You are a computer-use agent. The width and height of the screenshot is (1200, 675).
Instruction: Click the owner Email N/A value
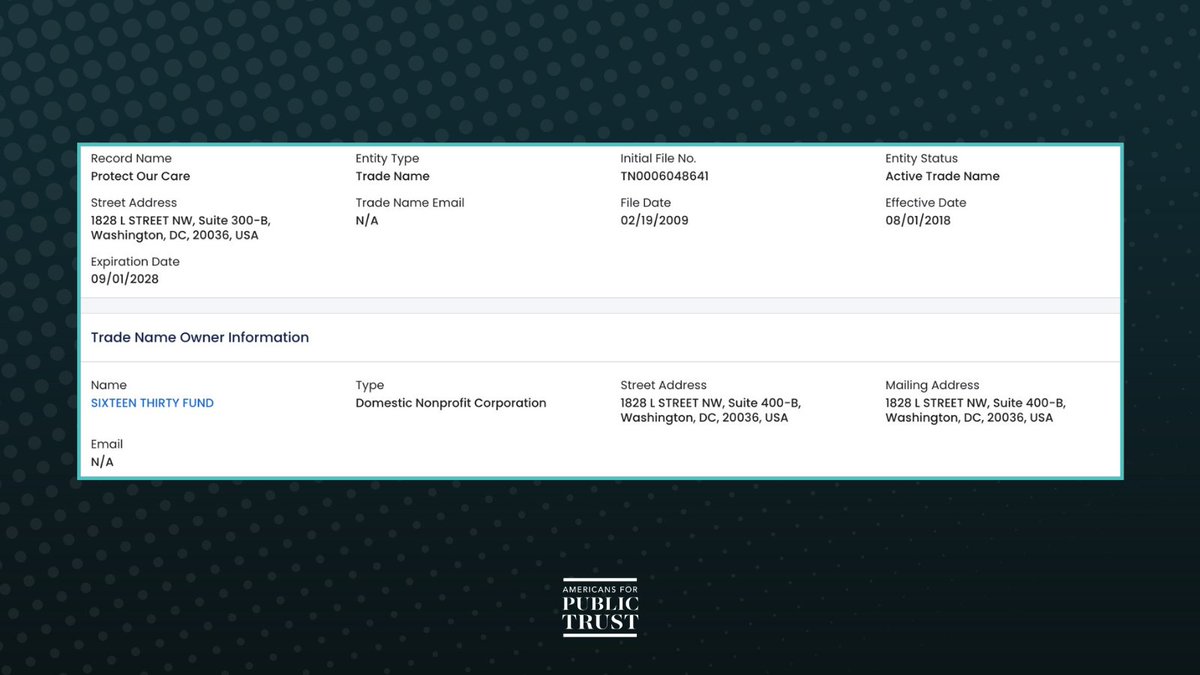[102, 462]
